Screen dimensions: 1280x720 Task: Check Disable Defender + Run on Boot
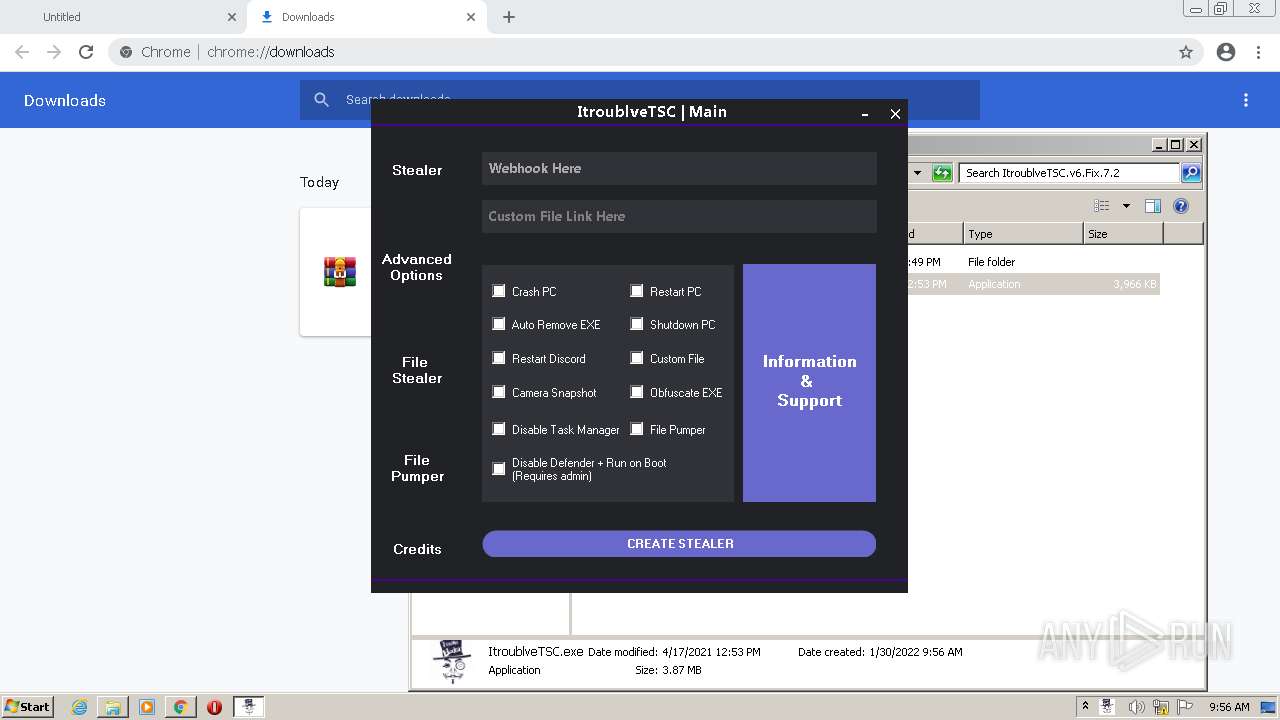tap(499, 468)
